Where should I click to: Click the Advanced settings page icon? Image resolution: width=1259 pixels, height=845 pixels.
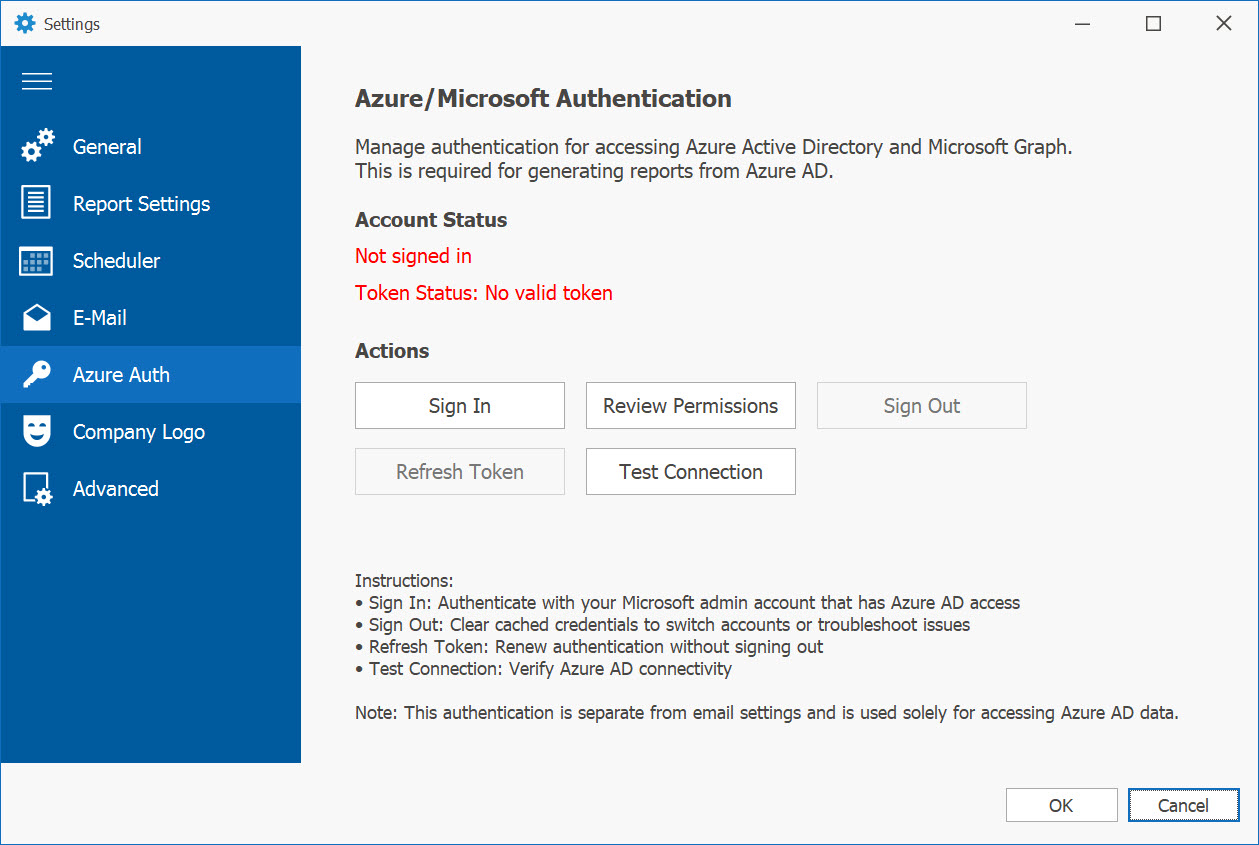(37, 489)
